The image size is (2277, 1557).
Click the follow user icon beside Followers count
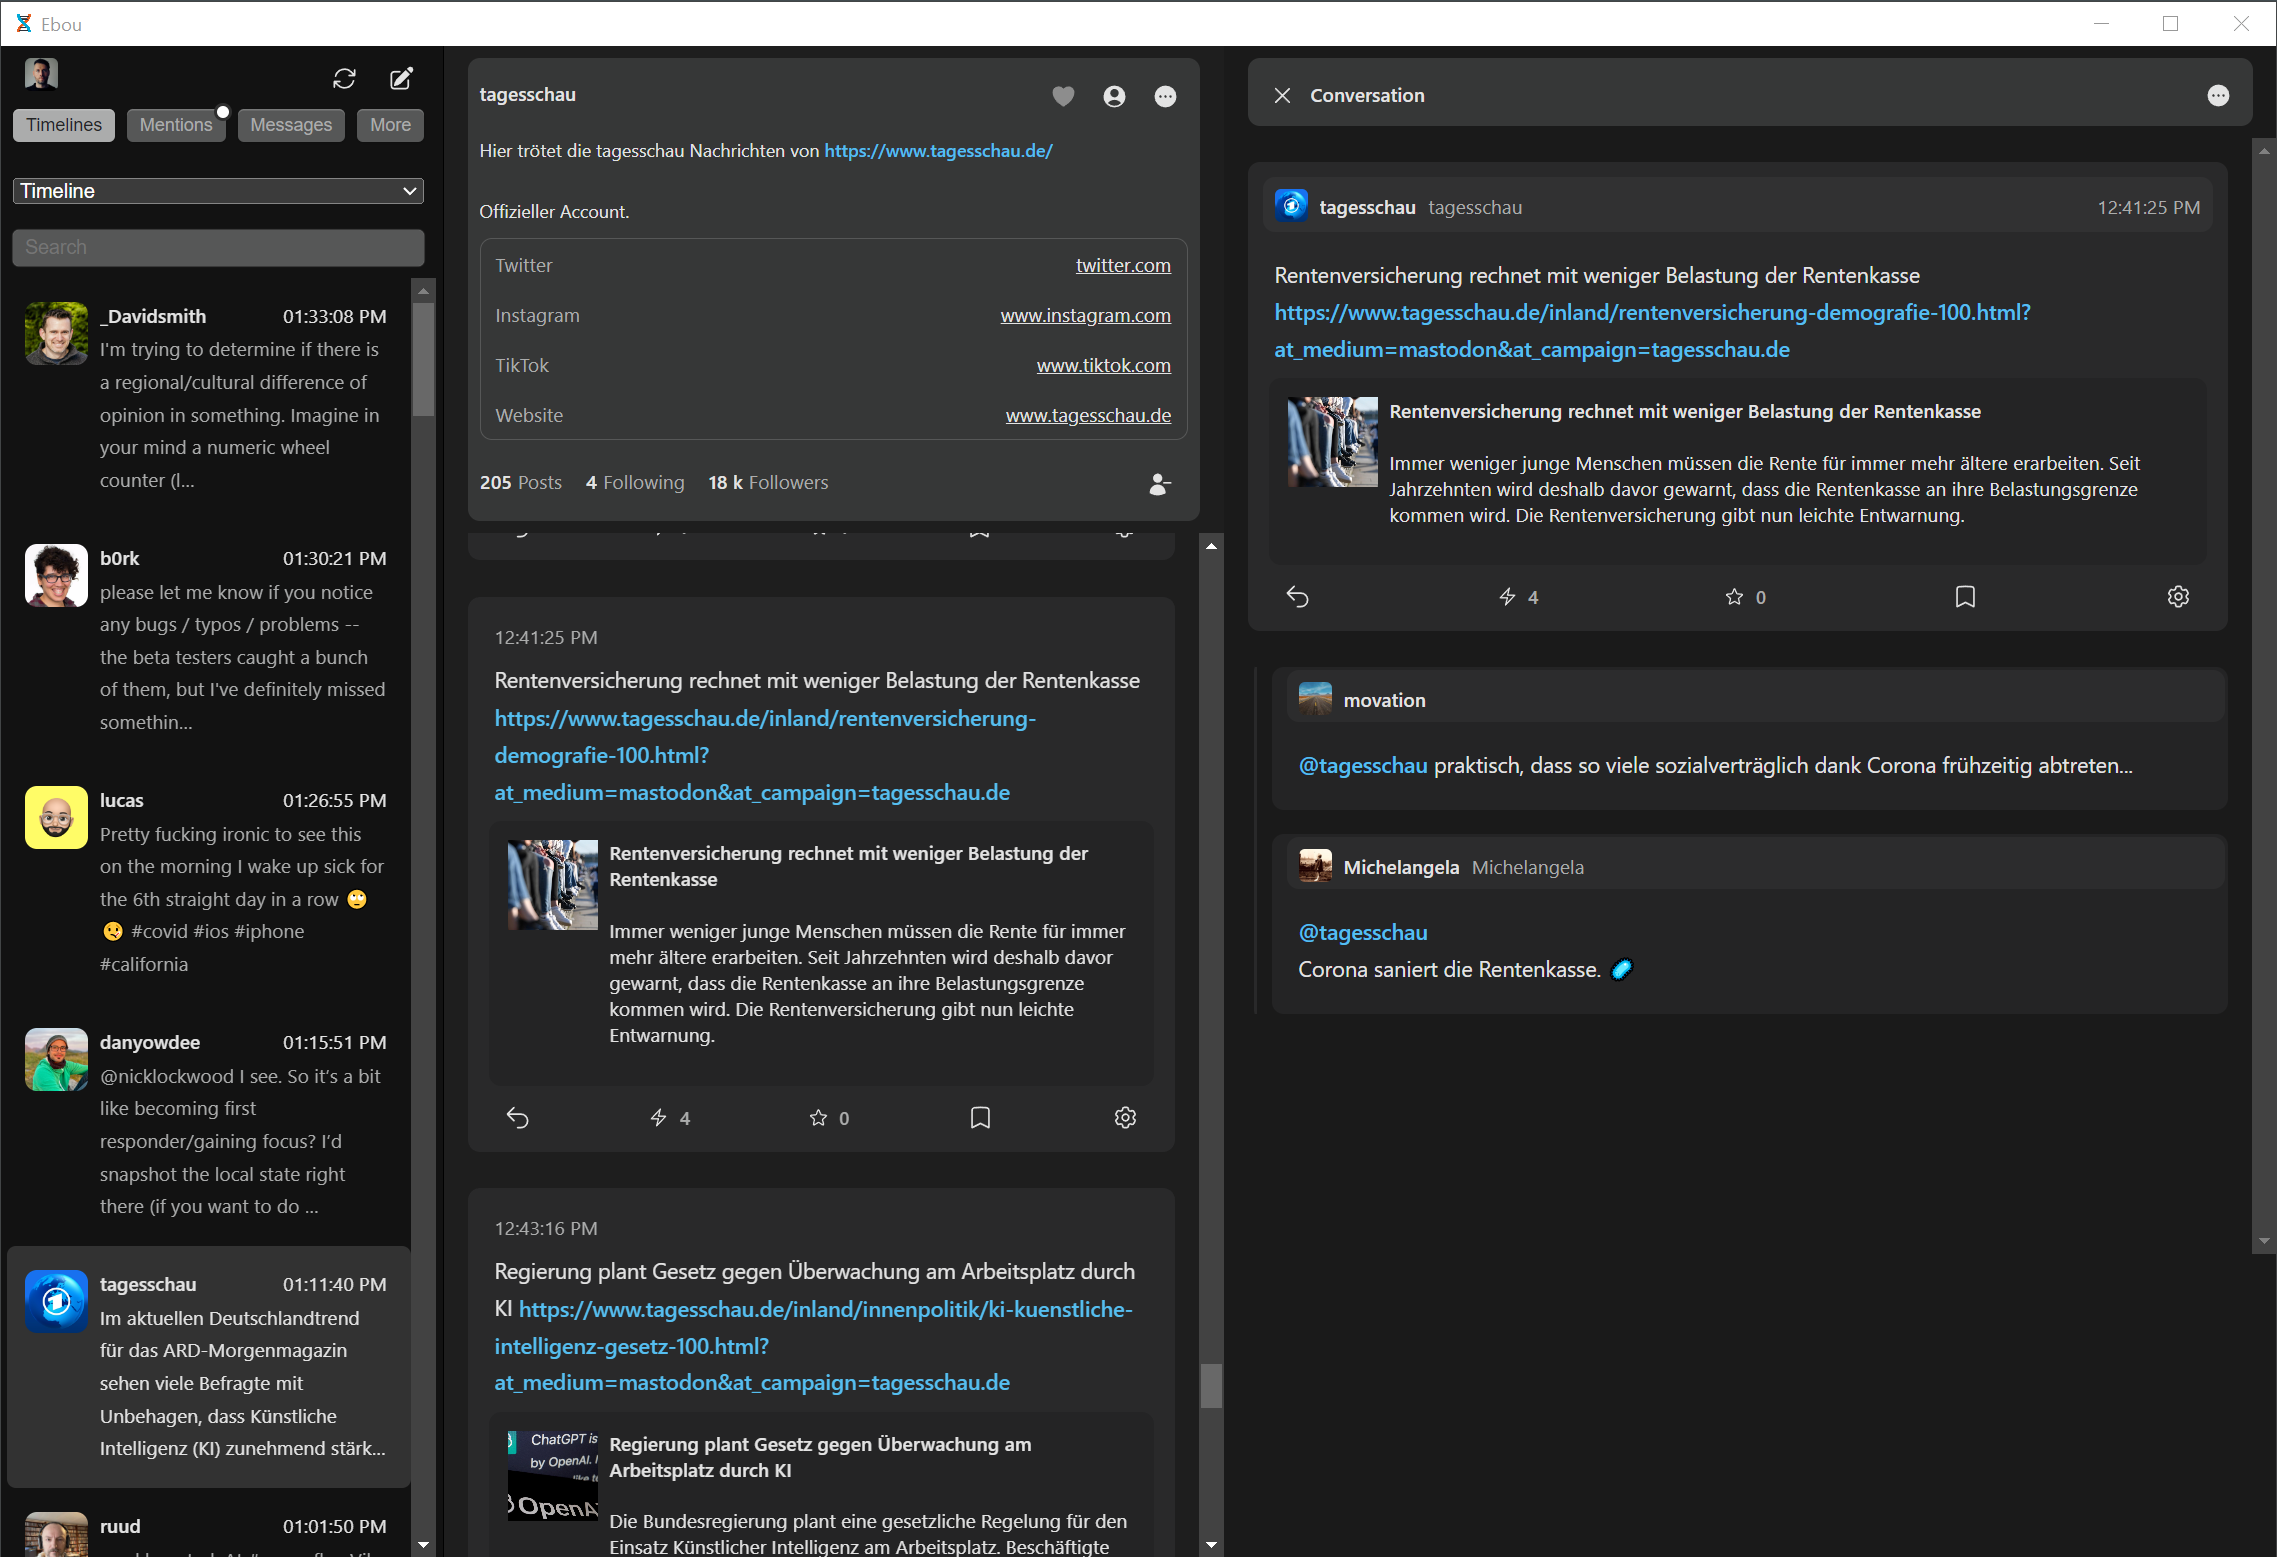(1159, 484)
